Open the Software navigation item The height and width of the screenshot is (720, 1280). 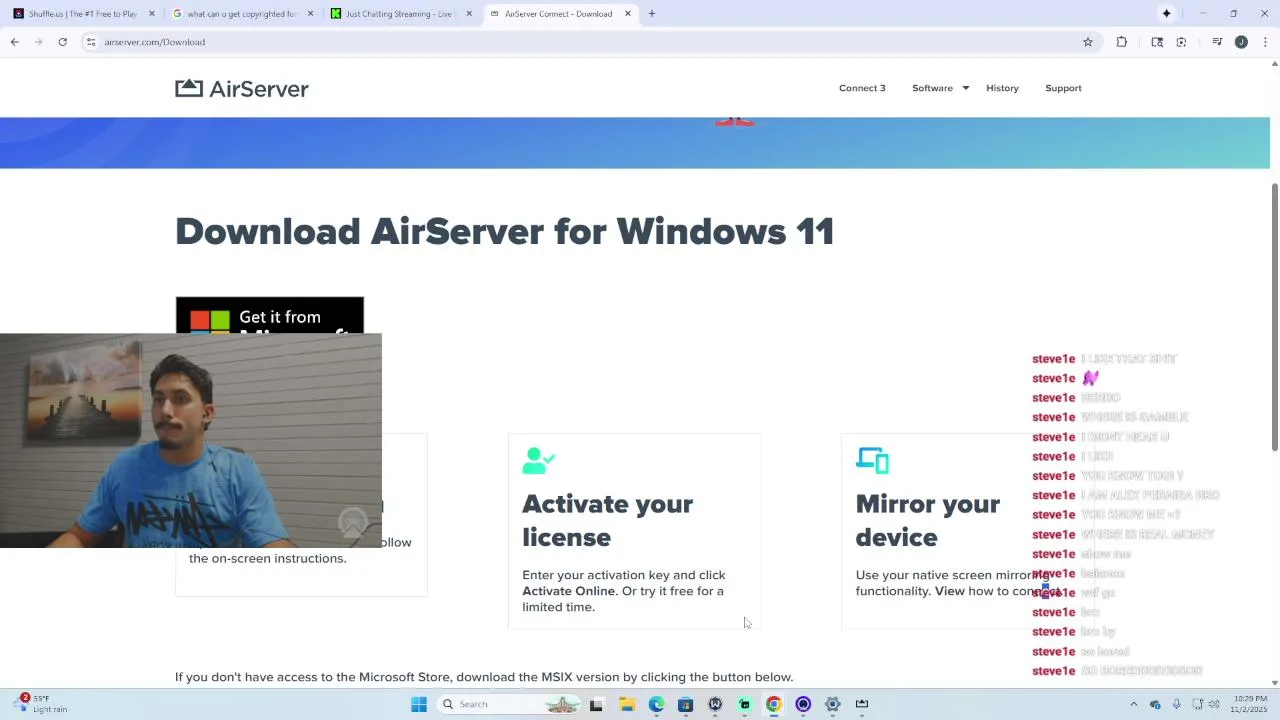[x=932, y=88]
